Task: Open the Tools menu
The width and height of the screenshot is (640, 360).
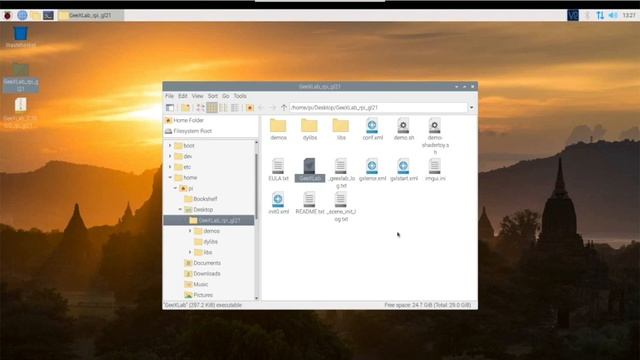Action: point(240,96)
